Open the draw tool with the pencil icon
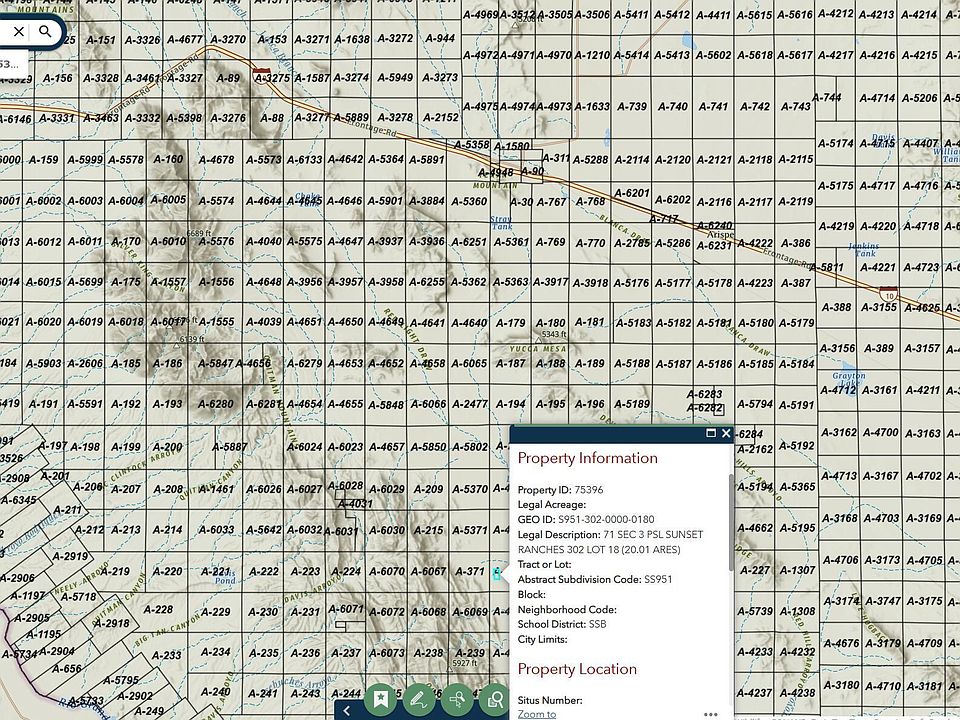Screen dimensions: 960x720 pyautogui.click(x=419, y=699)
